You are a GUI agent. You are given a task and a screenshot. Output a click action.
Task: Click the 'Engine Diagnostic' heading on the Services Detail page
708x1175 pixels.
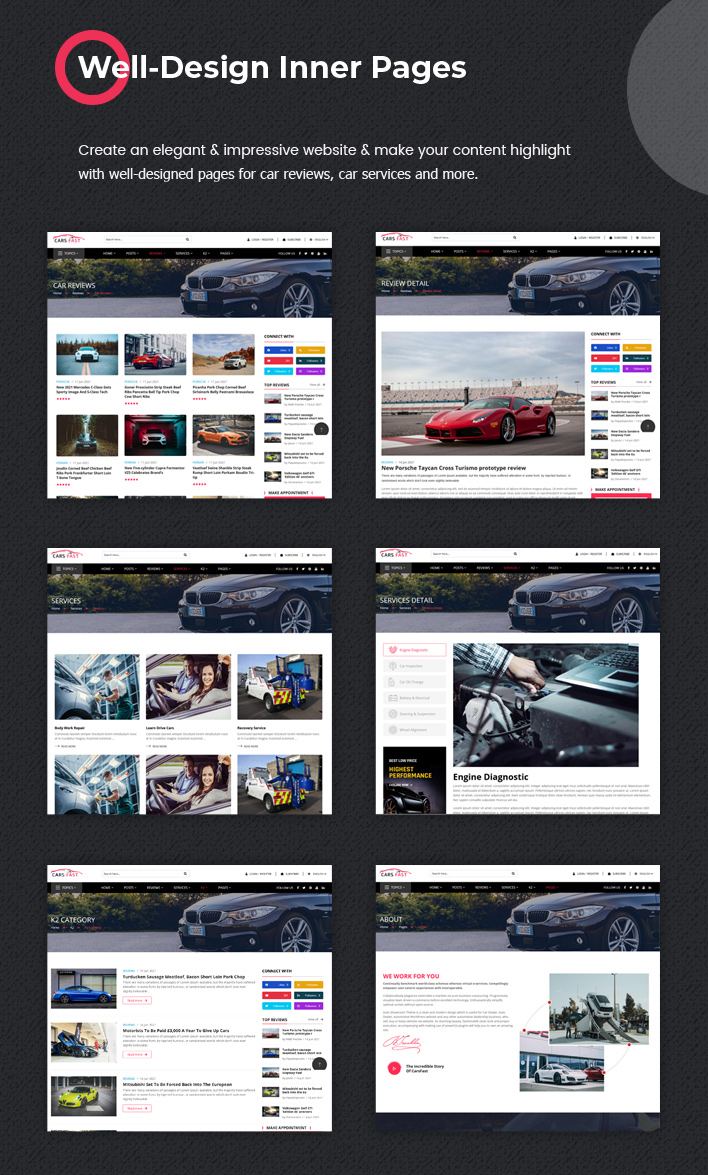click(491, 777)
